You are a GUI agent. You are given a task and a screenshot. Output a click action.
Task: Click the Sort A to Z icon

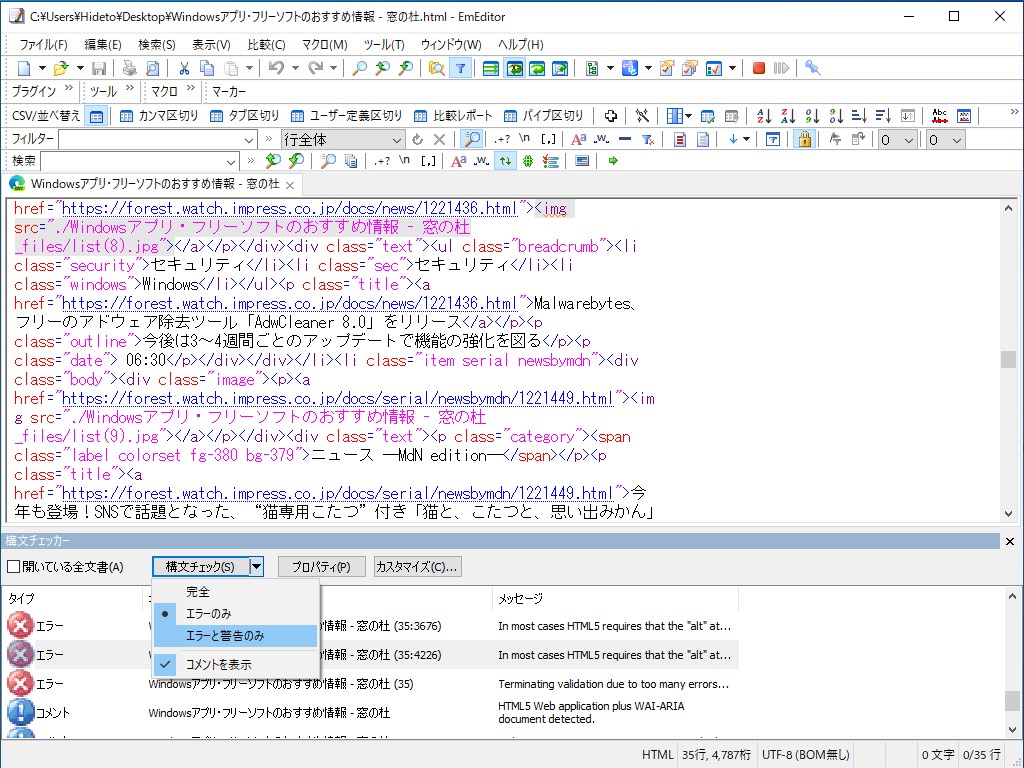tap(763, 116)
